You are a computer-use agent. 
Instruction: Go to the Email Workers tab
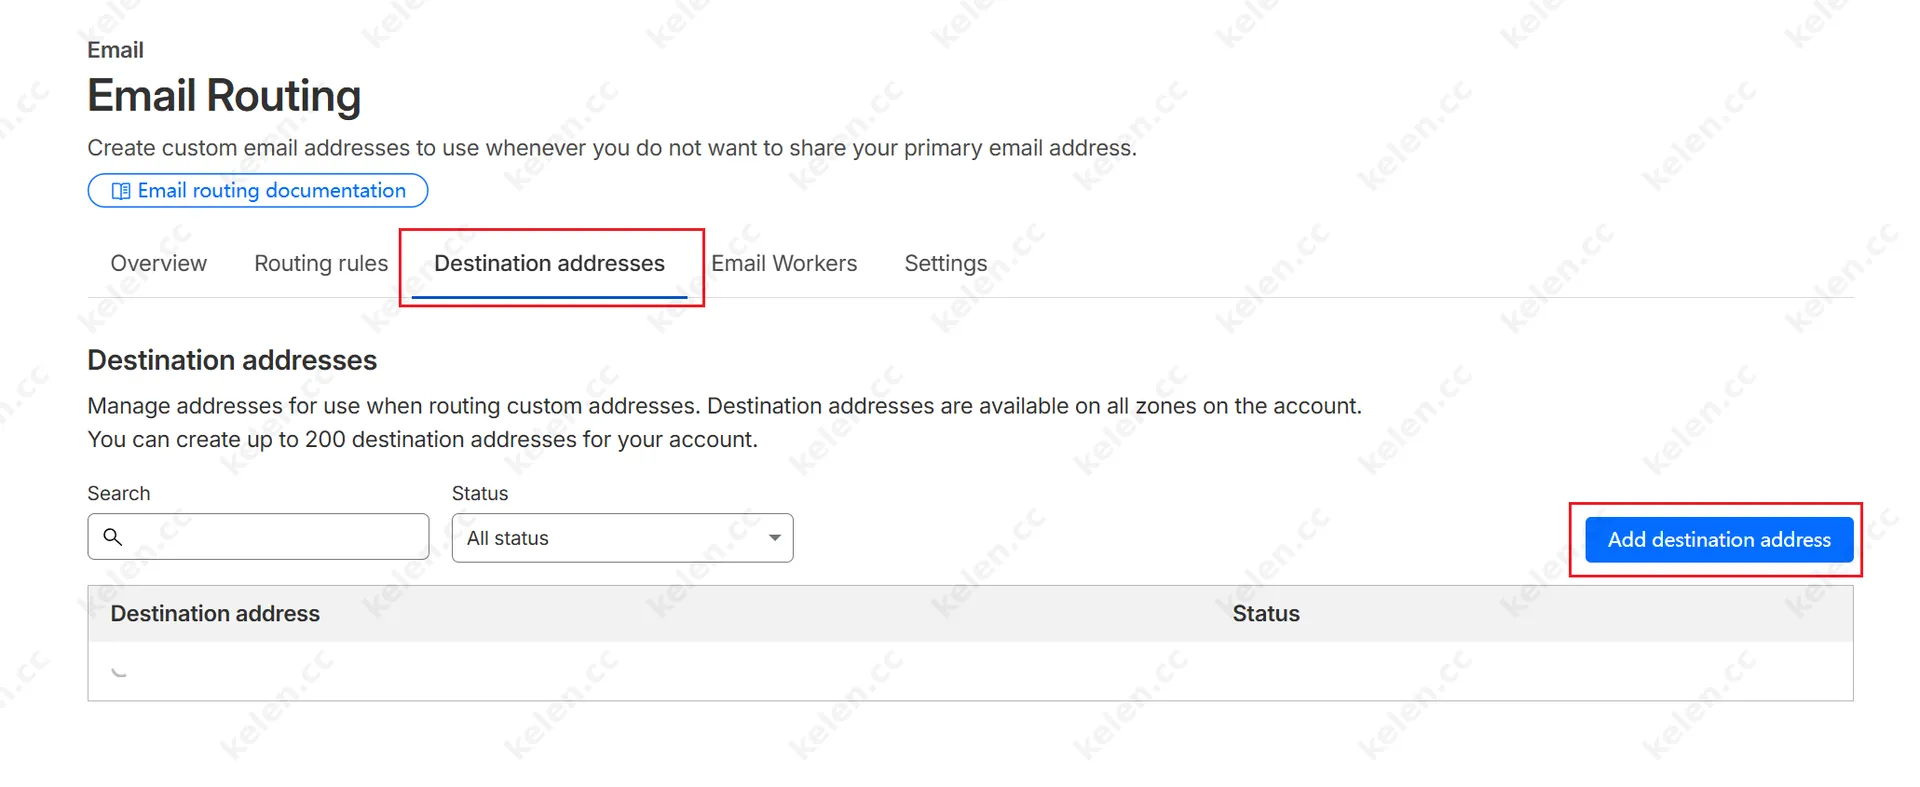coord(784,263)
